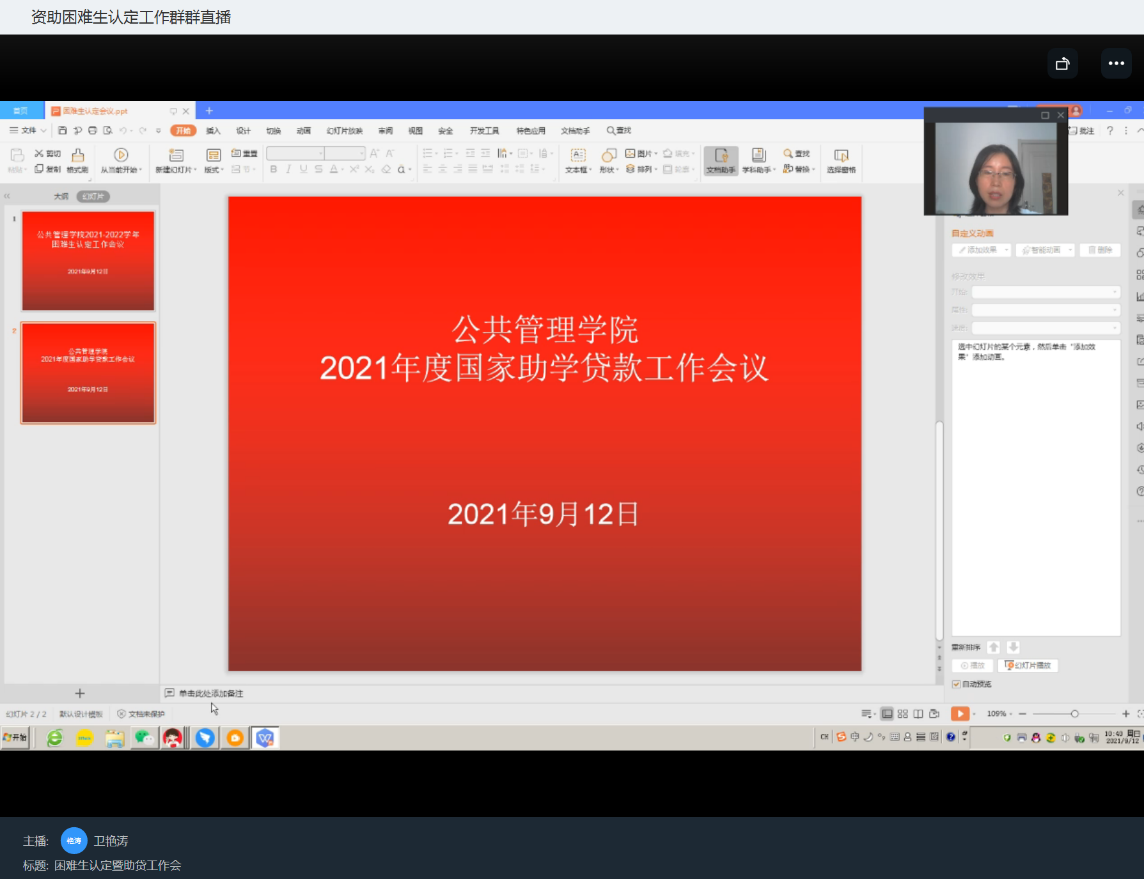Click the Underline U formatting icon

click(x=304, y=169)
